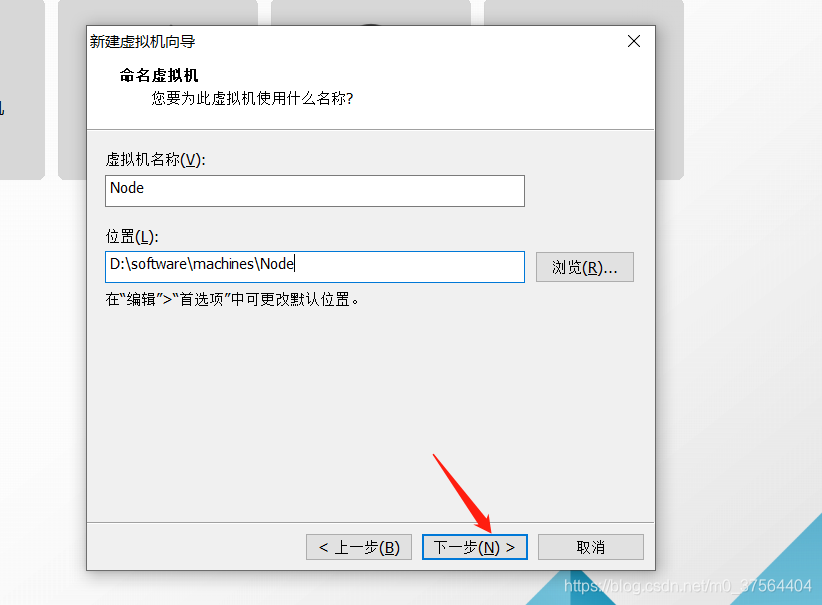Click the 虚拟机名称 field containing Node
The width and height of the screenshot is (822, 605).
pyautogui.click(x=315, y=191)
